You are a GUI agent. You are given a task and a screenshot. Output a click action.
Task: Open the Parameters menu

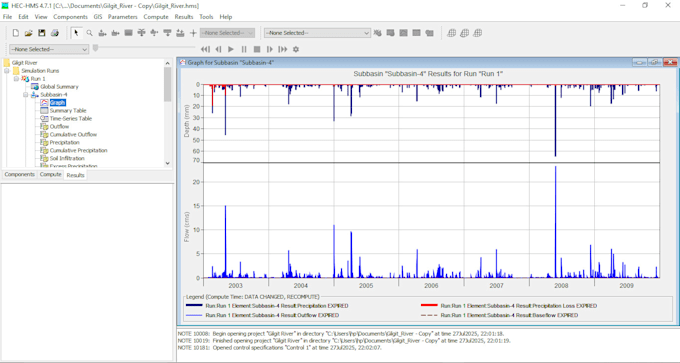coord(123,17)
